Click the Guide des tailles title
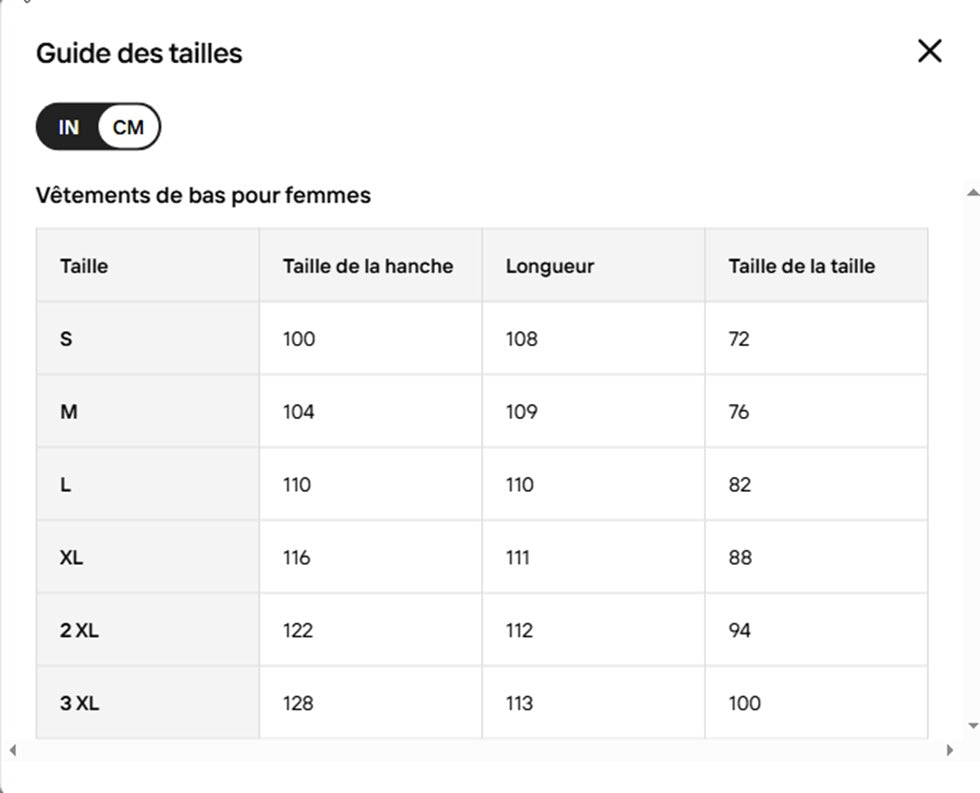This screenshot has width=980, height=793. point(139,53)
